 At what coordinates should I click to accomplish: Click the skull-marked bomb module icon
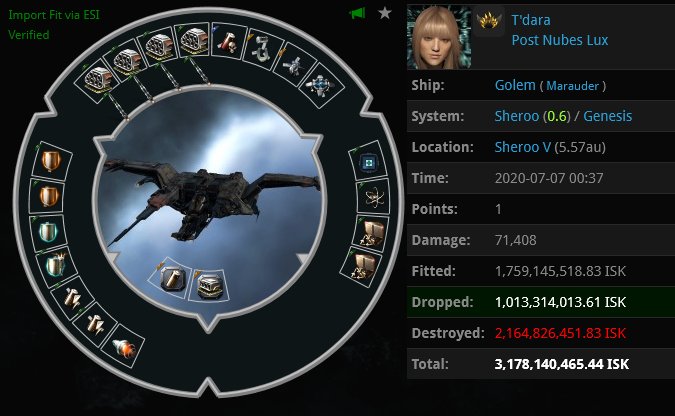229,43
